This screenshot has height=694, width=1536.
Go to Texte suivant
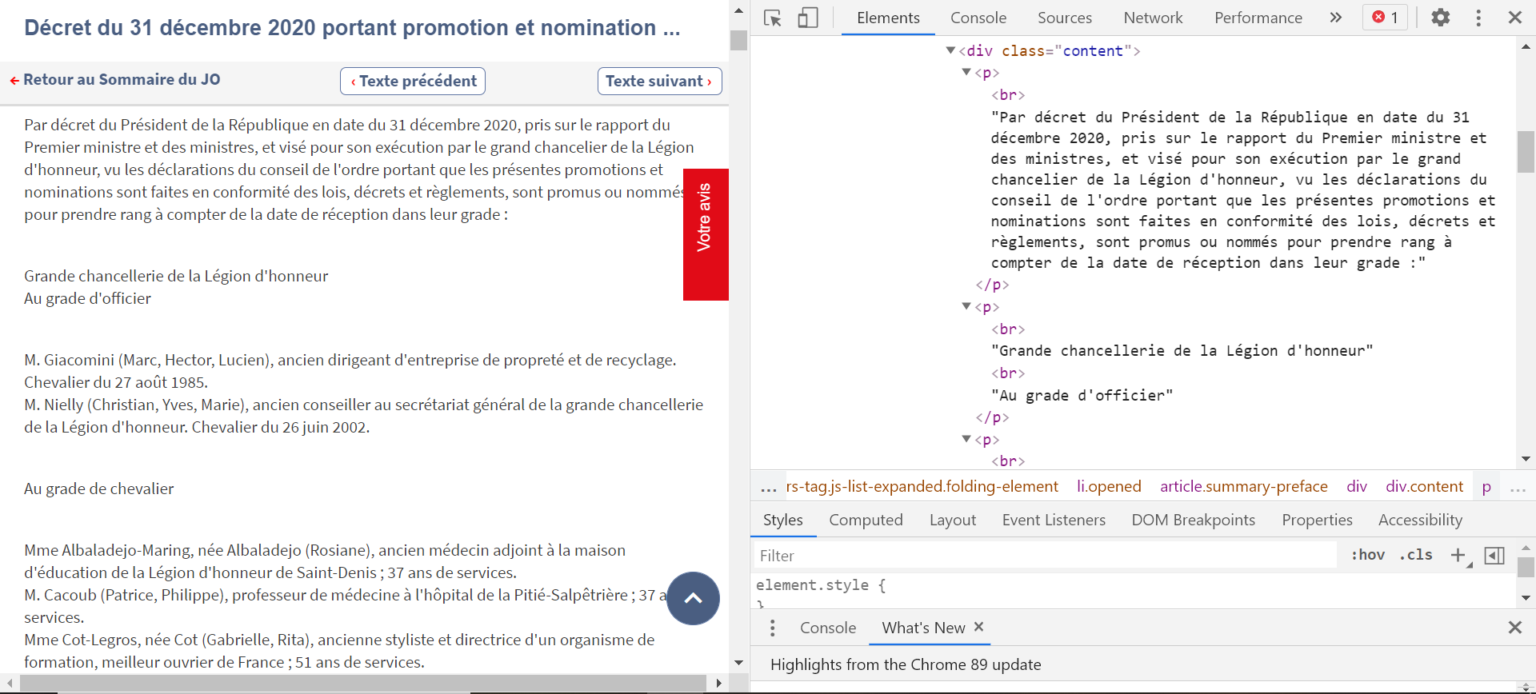point(659,81)
